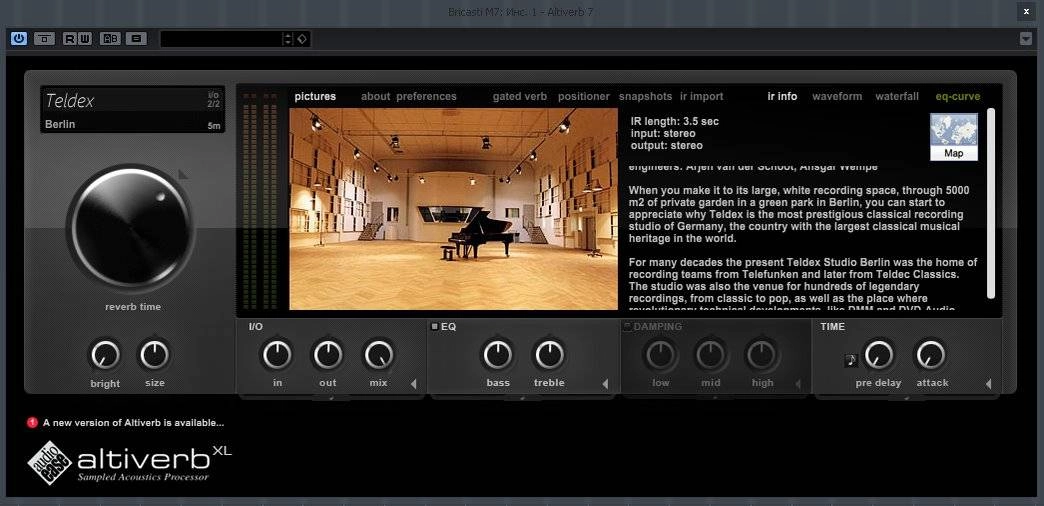Screen dimensions: 1044x506
Task: Click the I/O in knob
Action: 277,355
